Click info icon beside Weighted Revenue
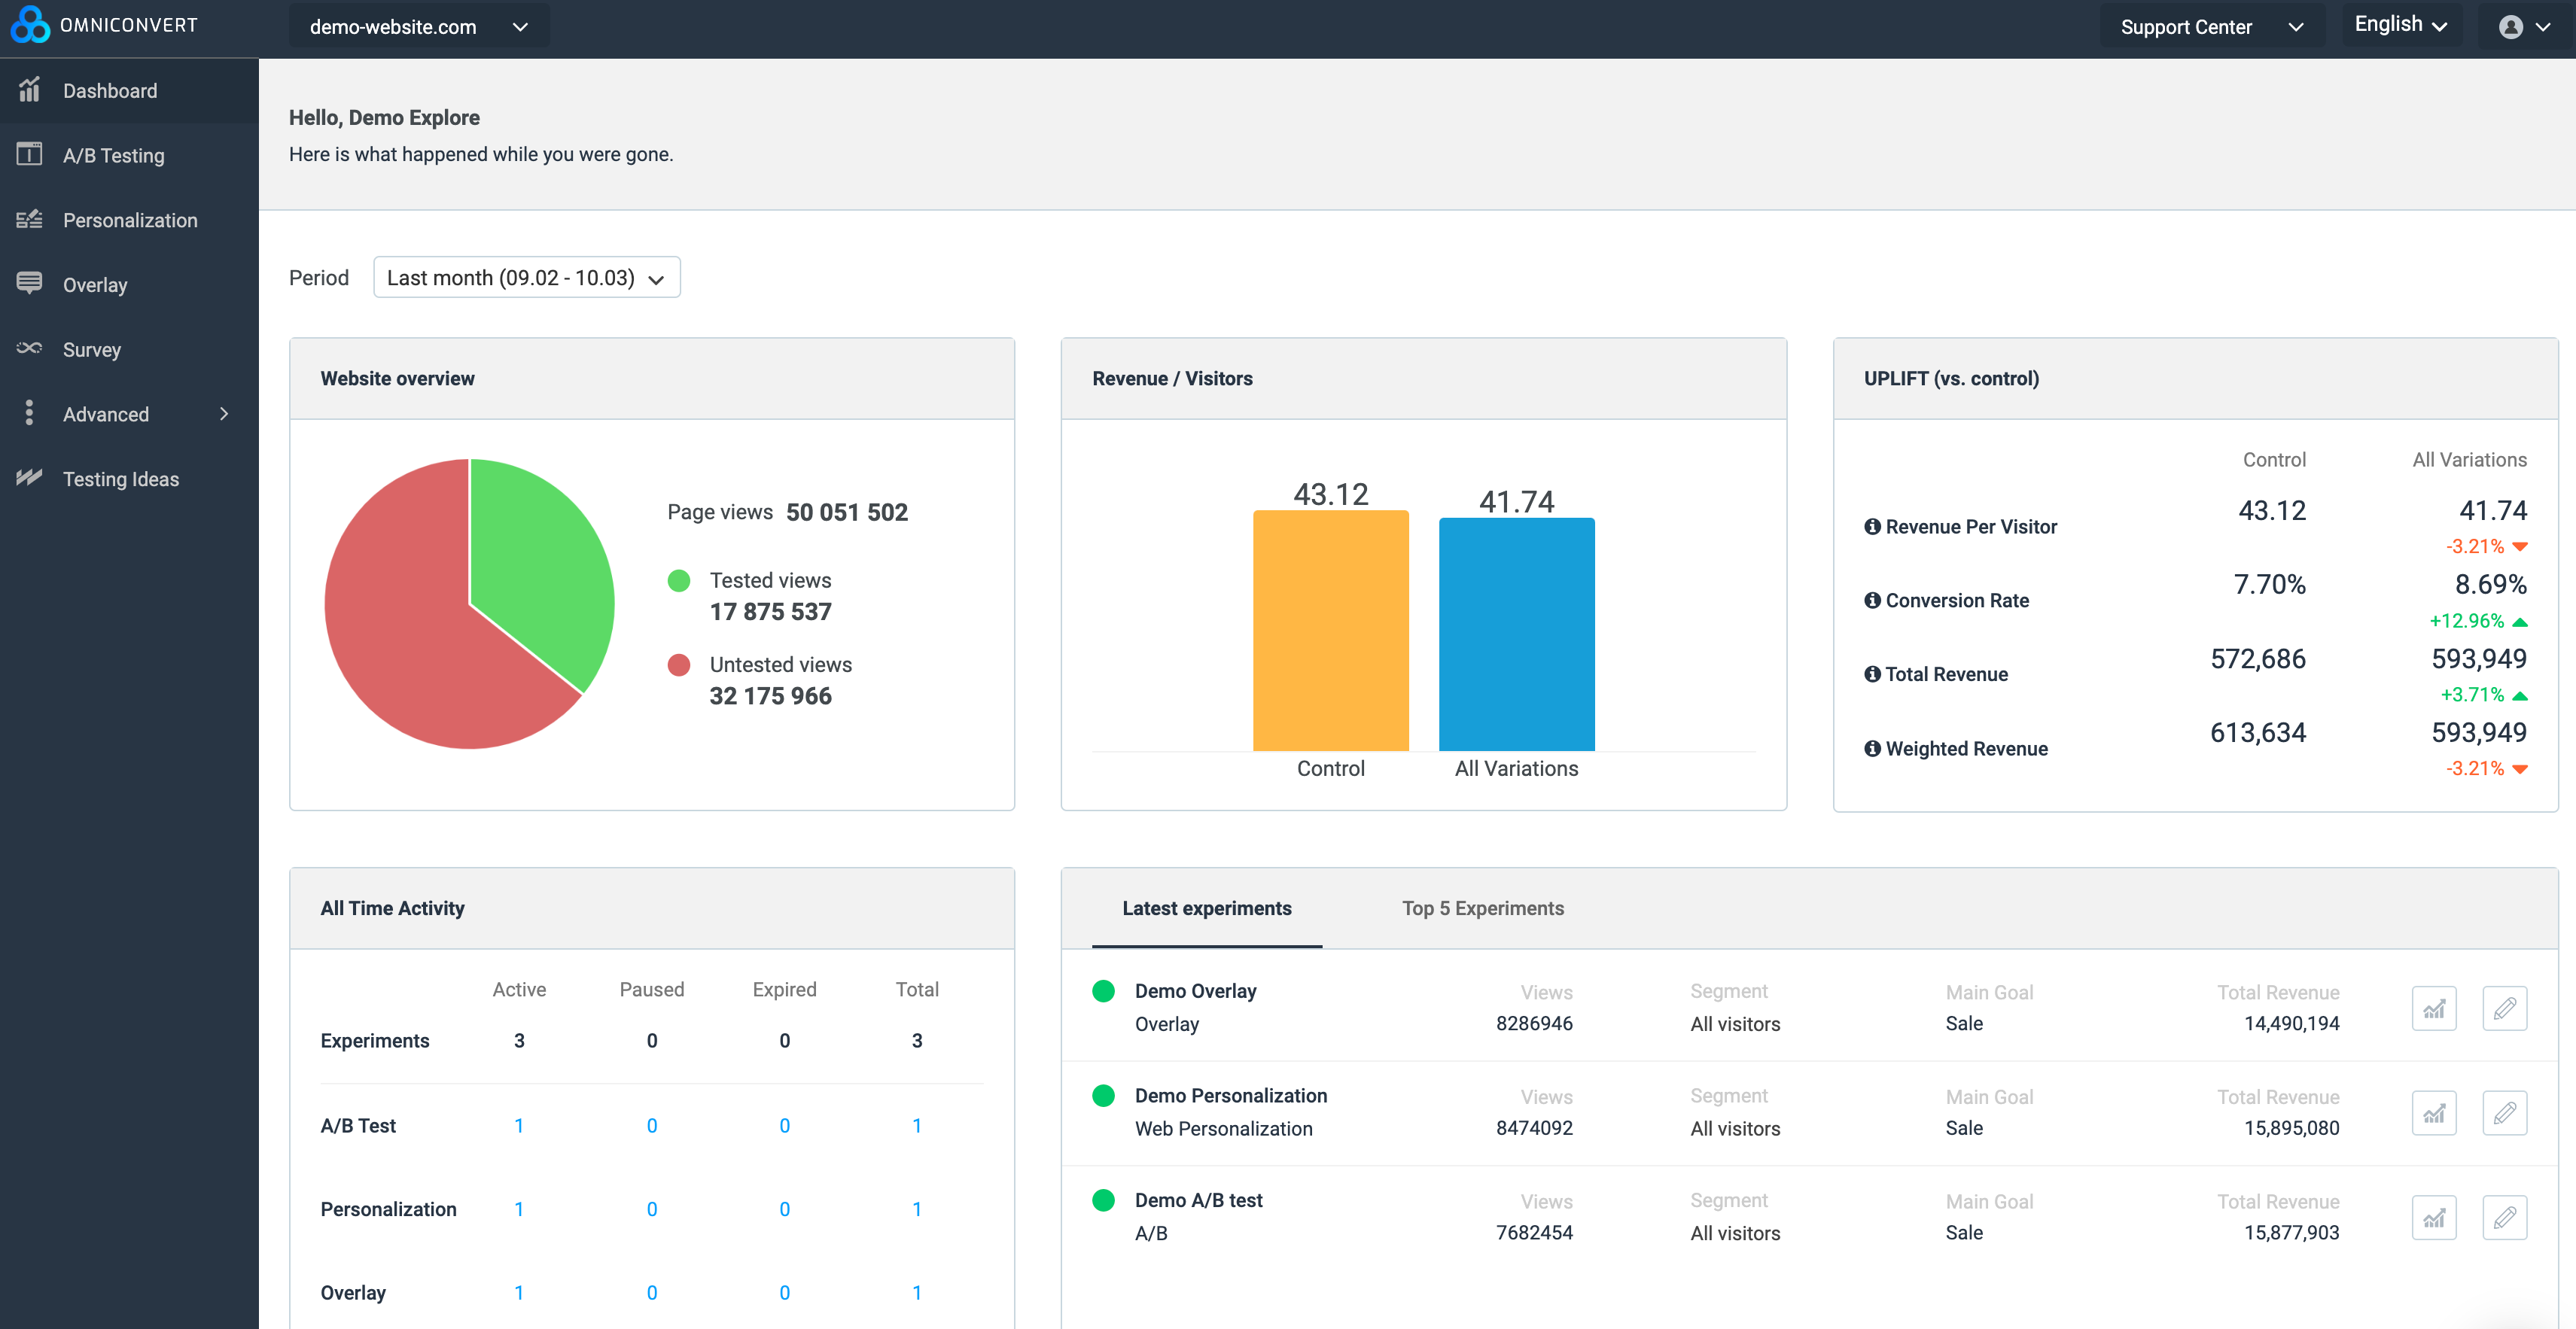The image size is (2576, 1329). tap(1872, 748)
